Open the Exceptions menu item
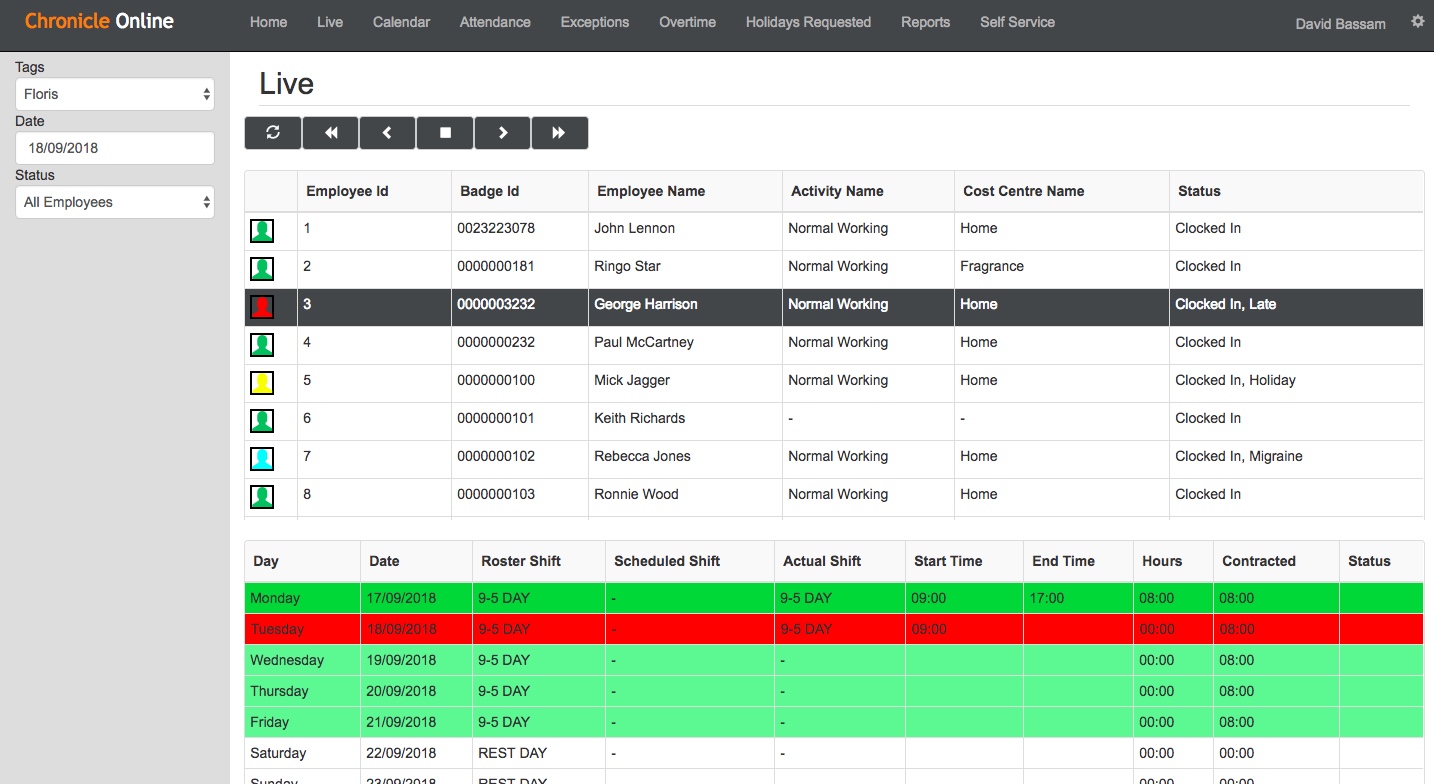The width and height of the screenshot is (1434, 784). (x=595, y=22)
